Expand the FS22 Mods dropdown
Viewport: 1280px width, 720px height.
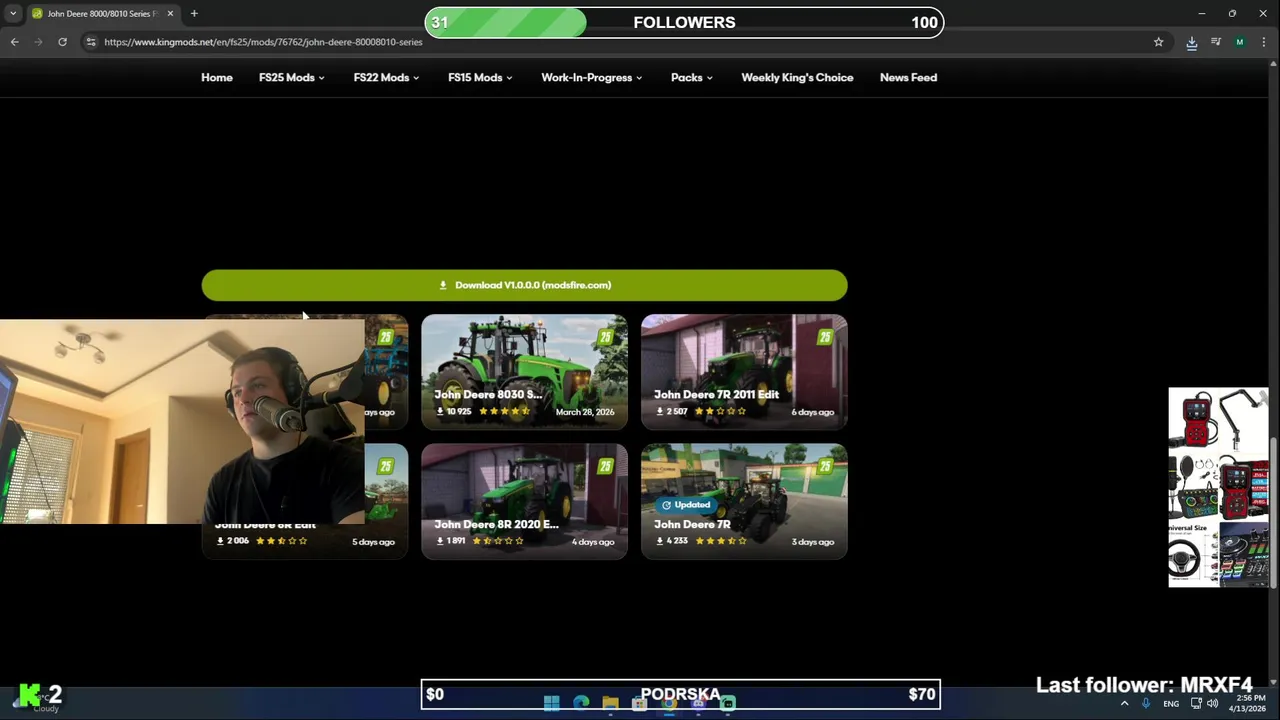click(x=386, y=77)
